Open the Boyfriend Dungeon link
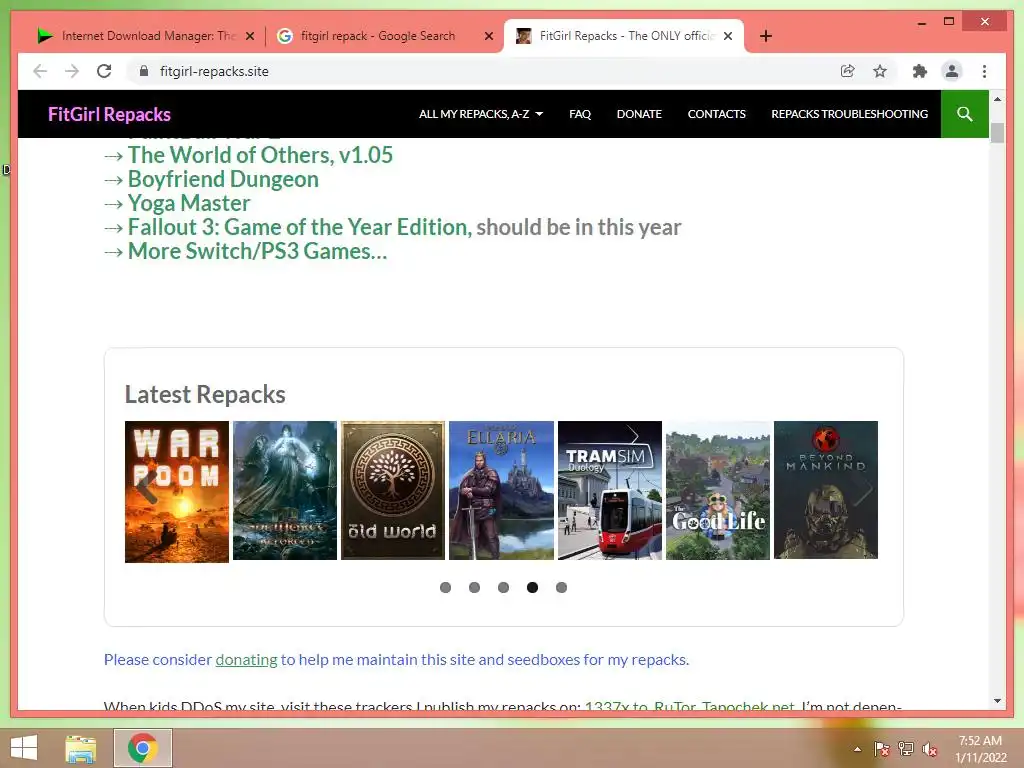This screenshot has width=1024, height=768. point(223,180)
